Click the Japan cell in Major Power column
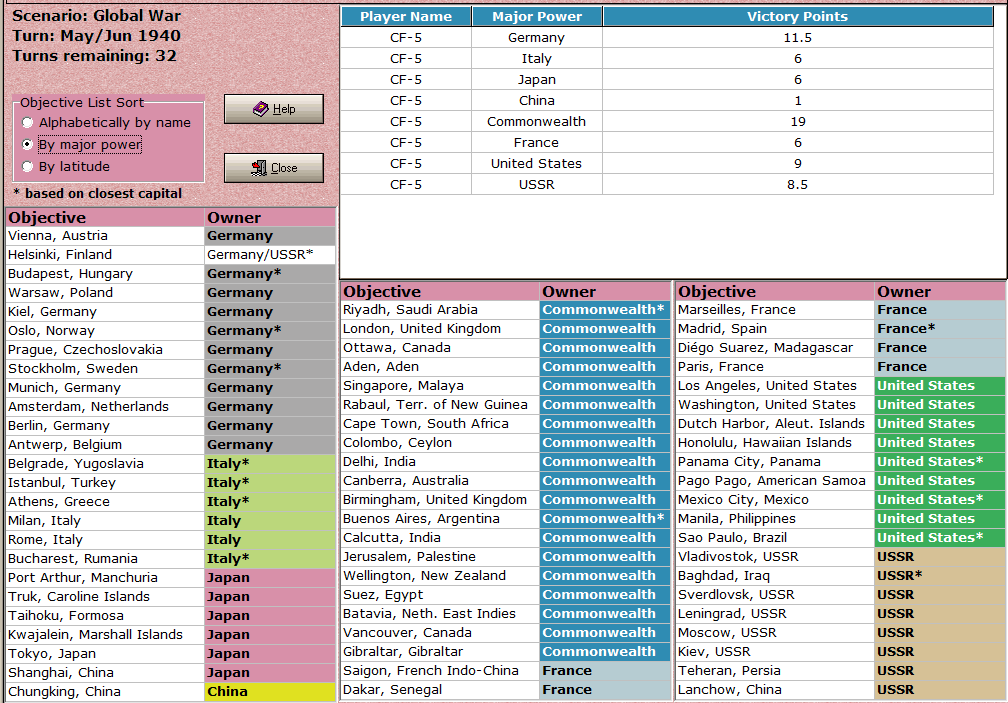The height and width of the screenshot is (703, 1008). point(537,80)
